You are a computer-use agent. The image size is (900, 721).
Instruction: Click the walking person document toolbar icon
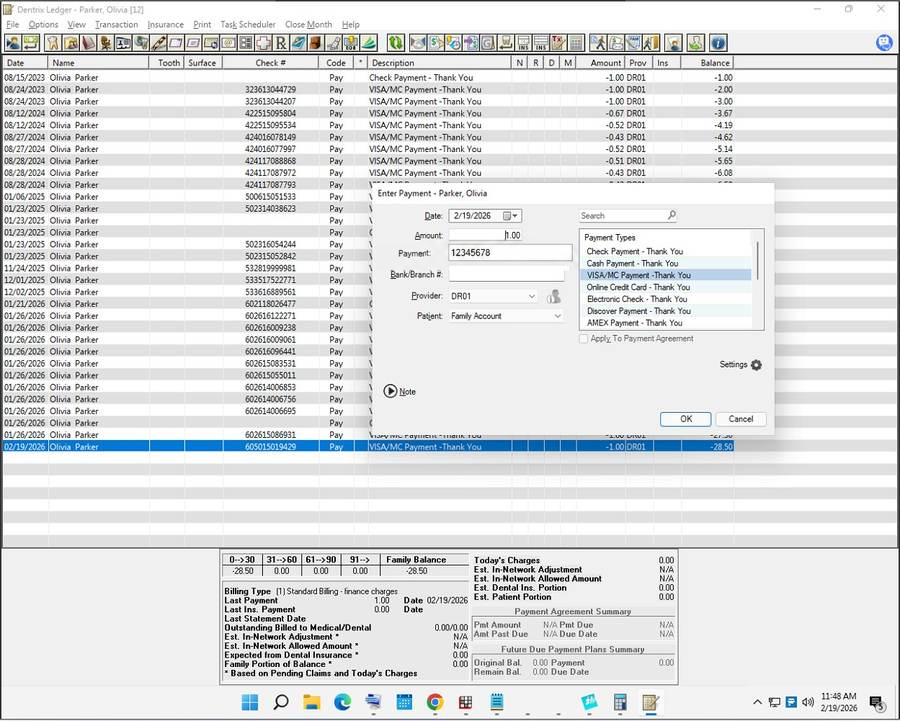coord(598,43)
